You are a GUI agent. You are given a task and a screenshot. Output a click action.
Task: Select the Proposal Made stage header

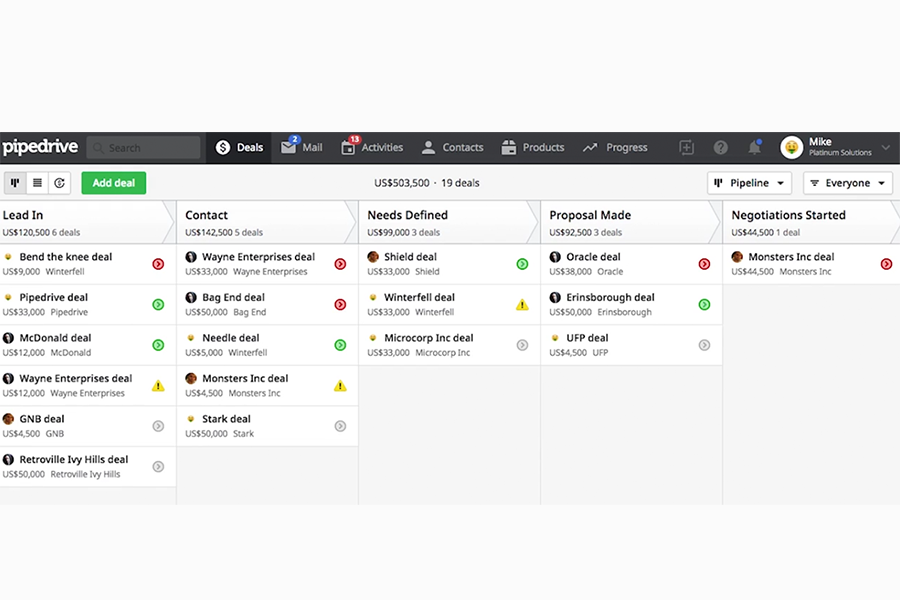click(631, 222)
